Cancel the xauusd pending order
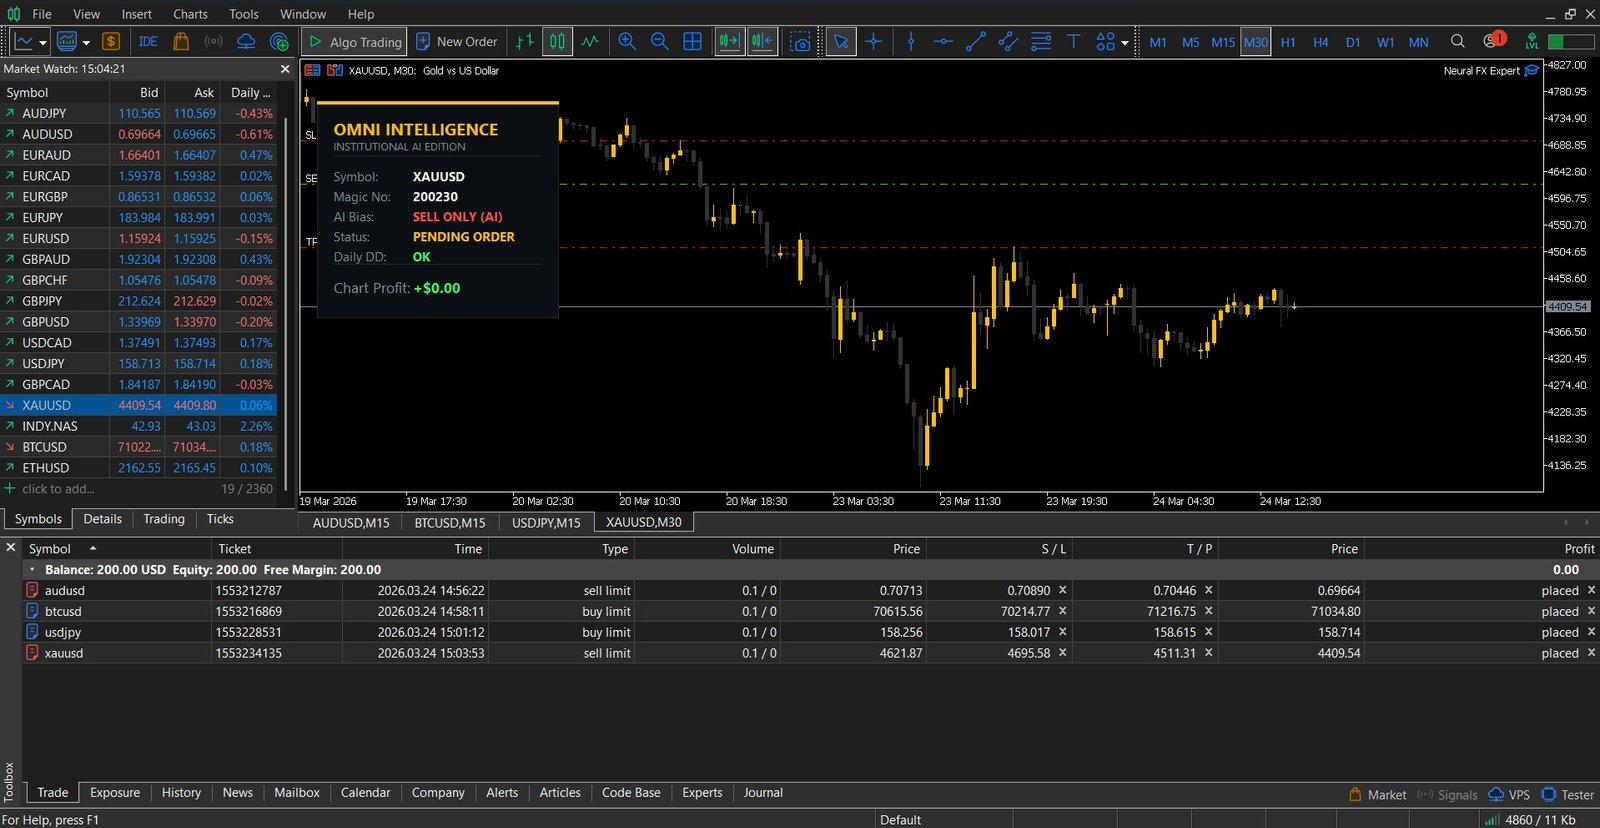This screenshot has height=828, width=1600. pyautogui.click(x=1591, y=653)
